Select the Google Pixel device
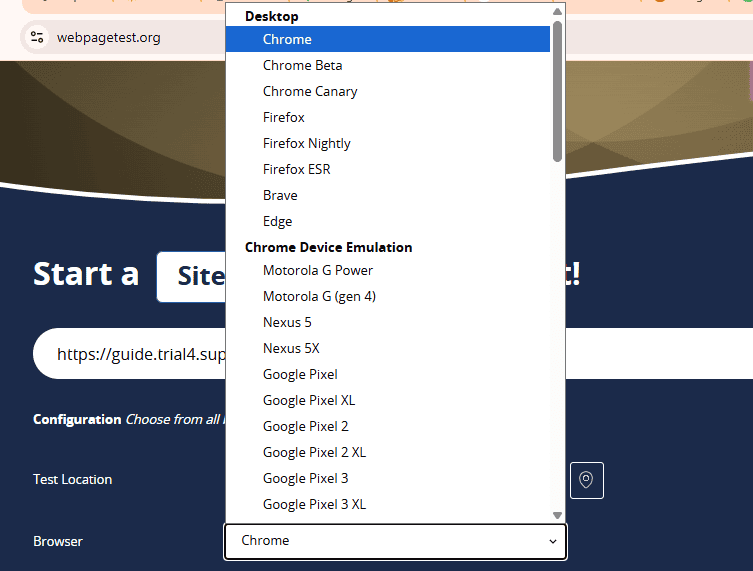The width and height of the screenshot is (753, 571). (x=388, y=374)
